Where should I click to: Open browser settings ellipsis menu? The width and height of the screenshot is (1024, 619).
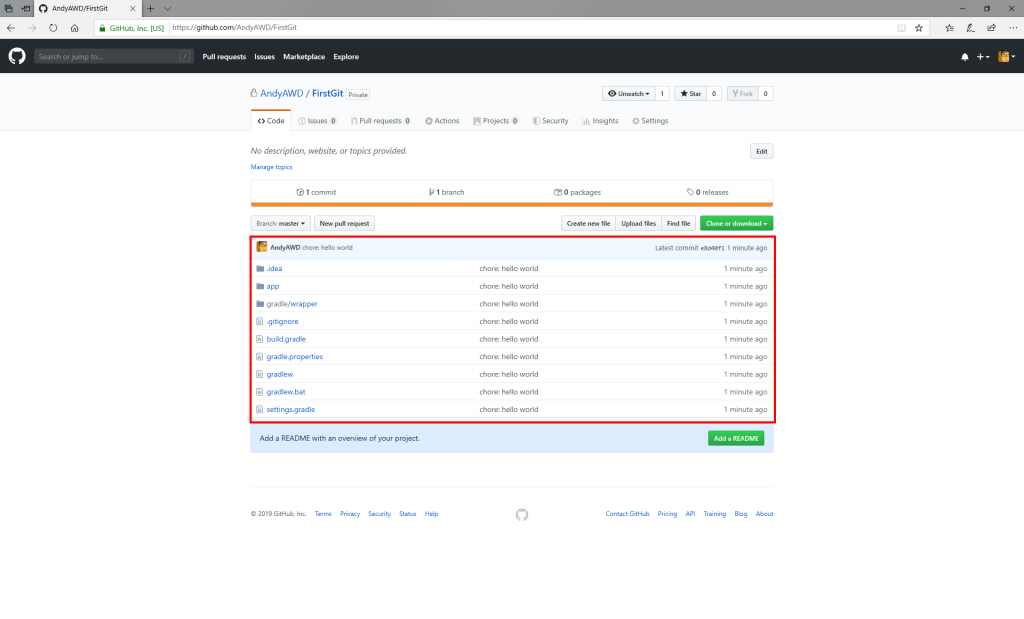click(1013, 28)
